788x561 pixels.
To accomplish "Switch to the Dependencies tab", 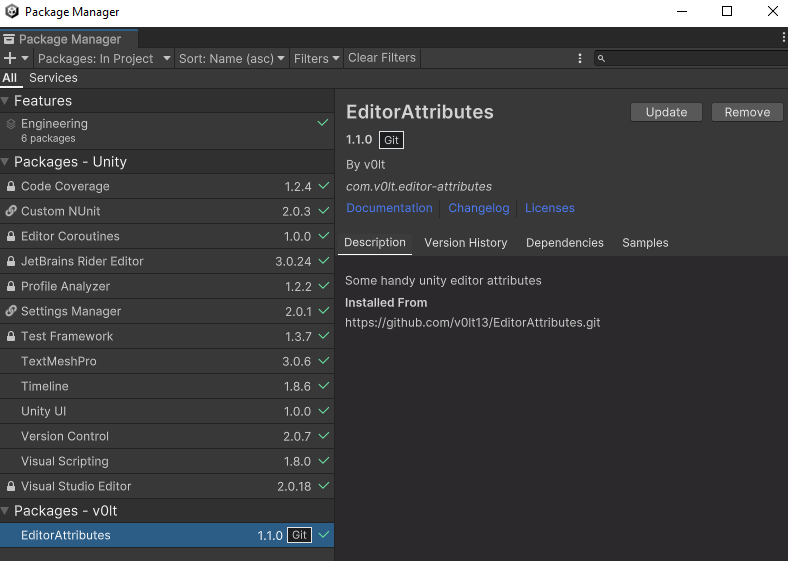I will (x=565, y=243).
